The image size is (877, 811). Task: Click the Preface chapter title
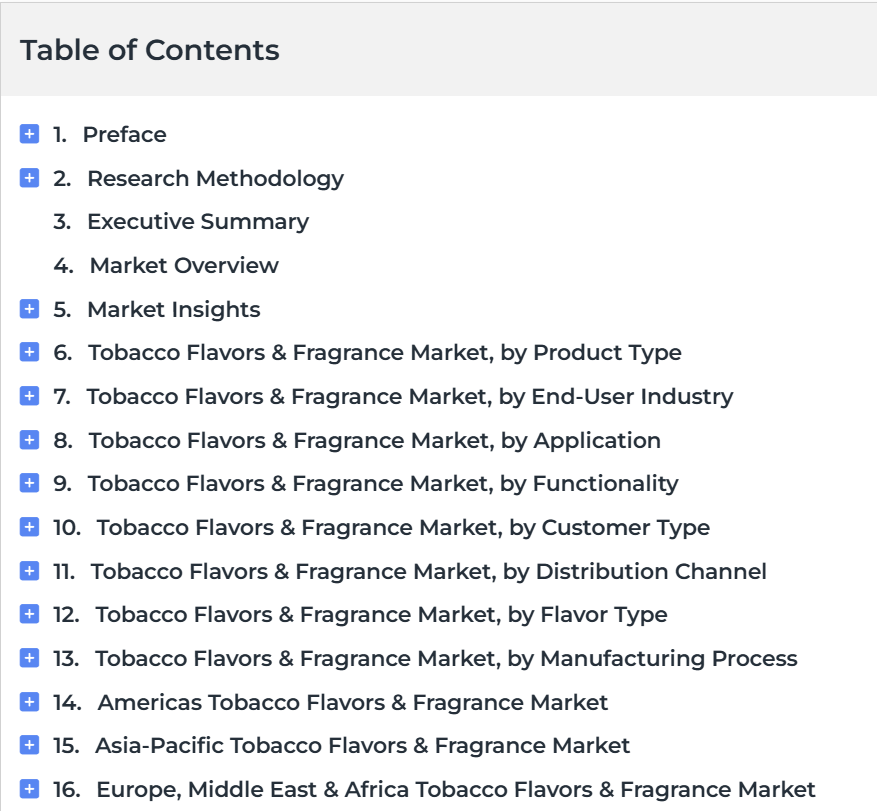124,134
